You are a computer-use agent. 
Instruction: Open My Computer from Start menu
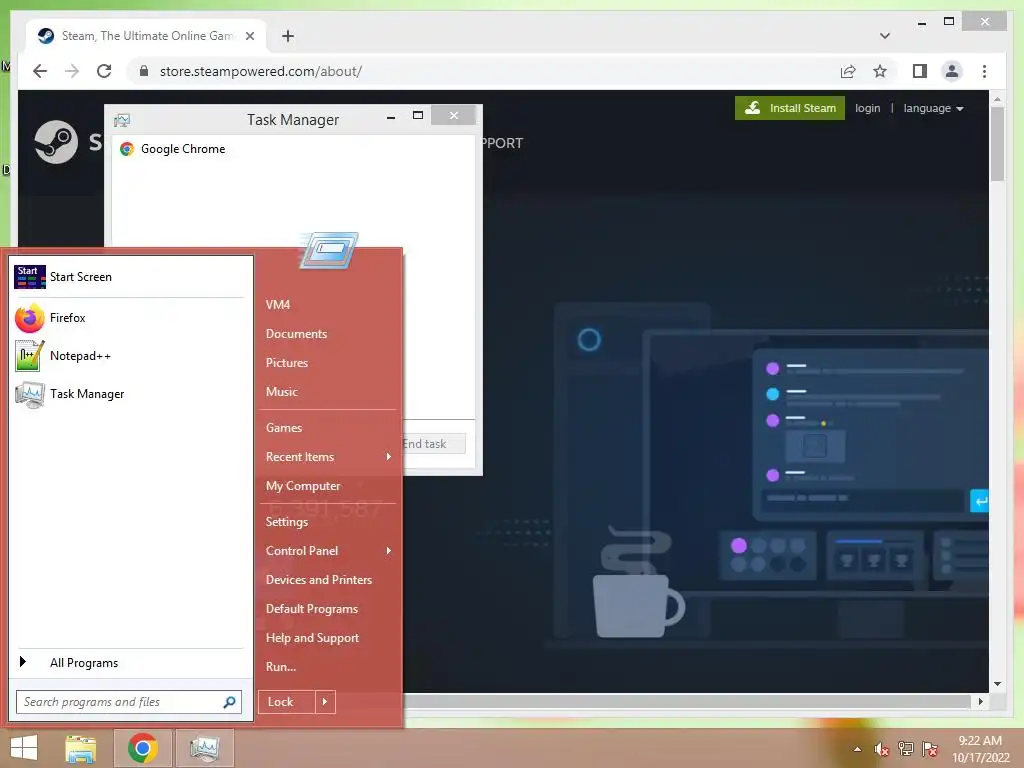303,486
